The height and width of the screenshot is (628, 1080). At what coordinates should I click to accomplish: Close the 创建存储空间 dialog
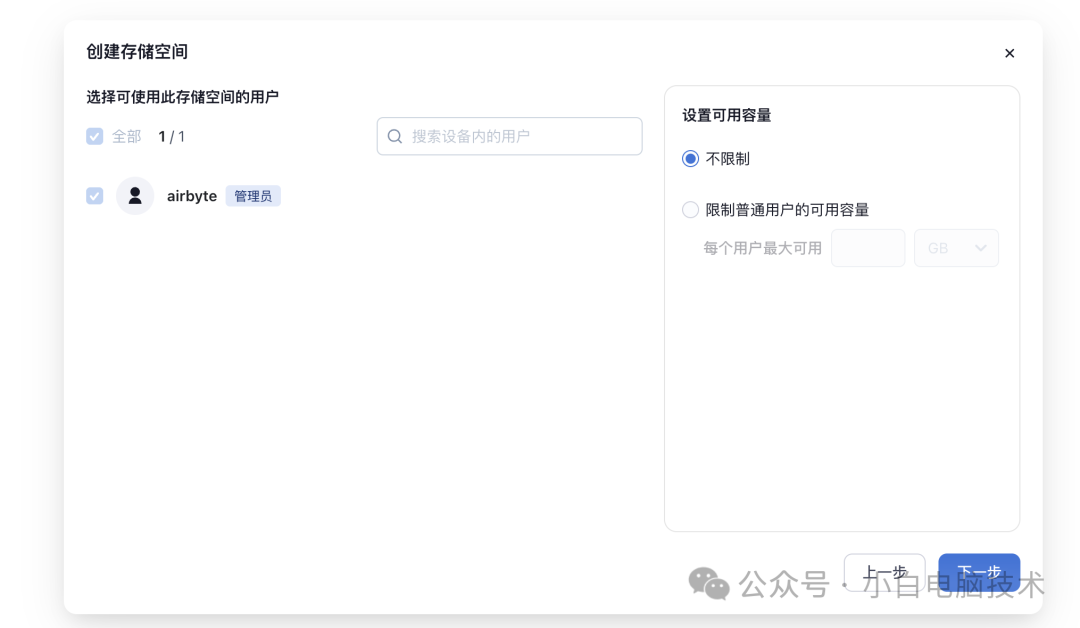pyautogui.click(x=1009, y=53)
